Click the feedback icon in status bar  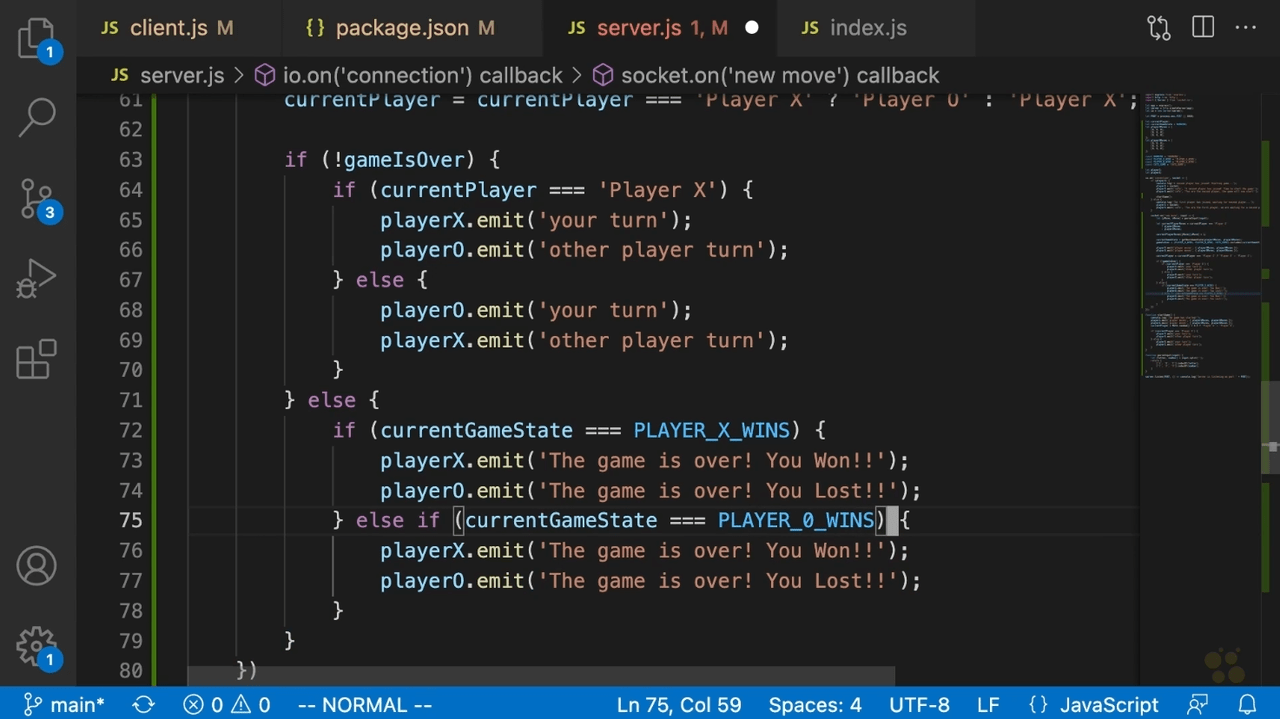(x=1198, y=705)
